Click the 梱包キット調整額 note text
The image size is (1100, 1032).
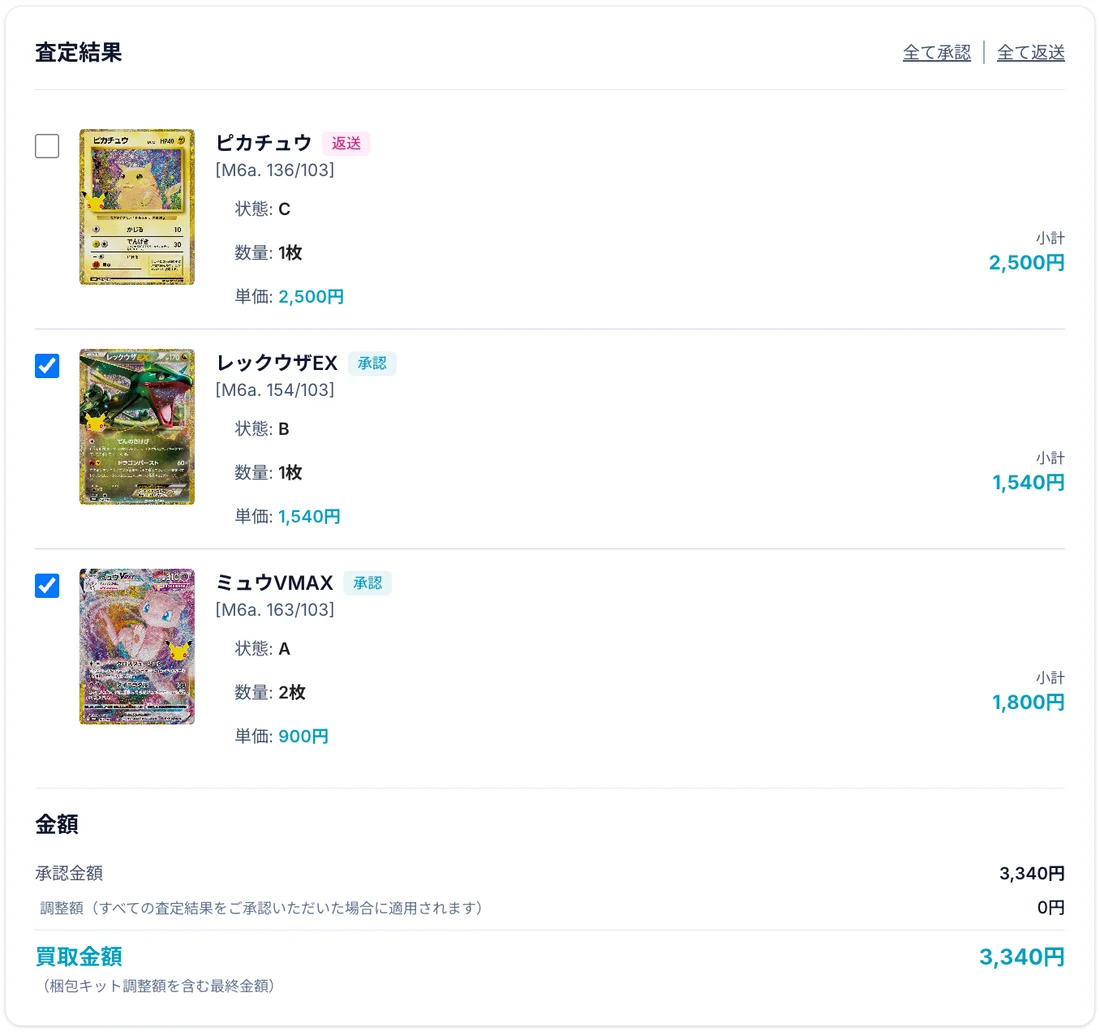pyautogui.click(x=159, y=986)
